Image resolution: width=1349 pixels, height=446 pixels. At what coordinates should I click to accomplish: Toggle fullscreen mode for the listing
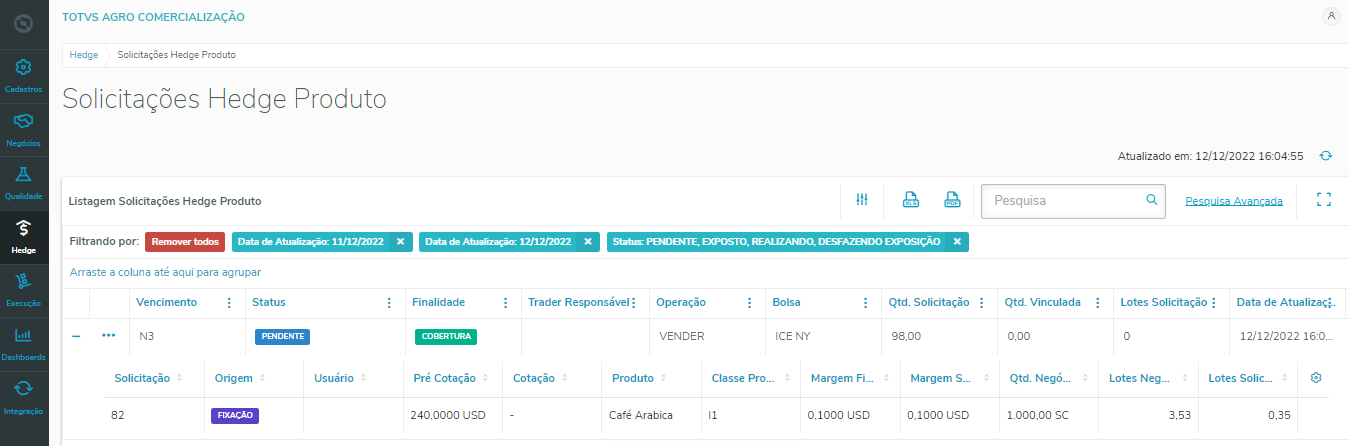(x=1325, y=200)
